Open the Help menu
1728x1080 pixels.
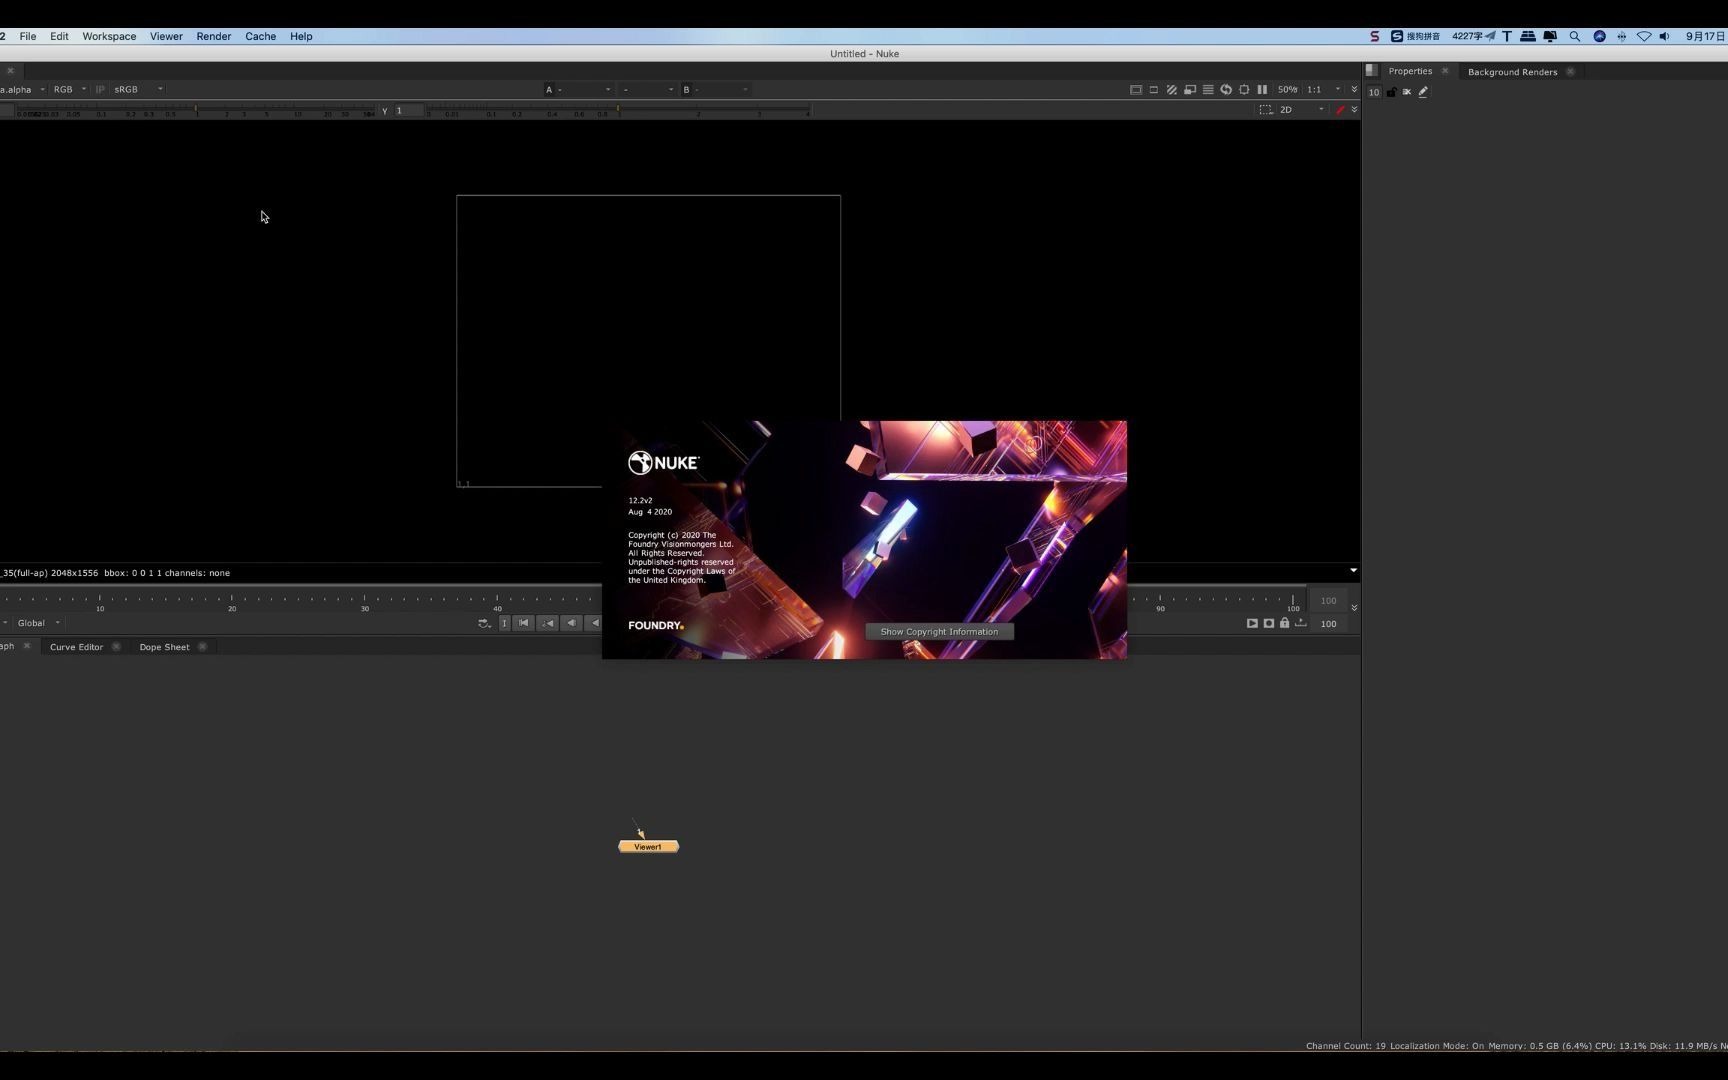click(x=301, y=36)
